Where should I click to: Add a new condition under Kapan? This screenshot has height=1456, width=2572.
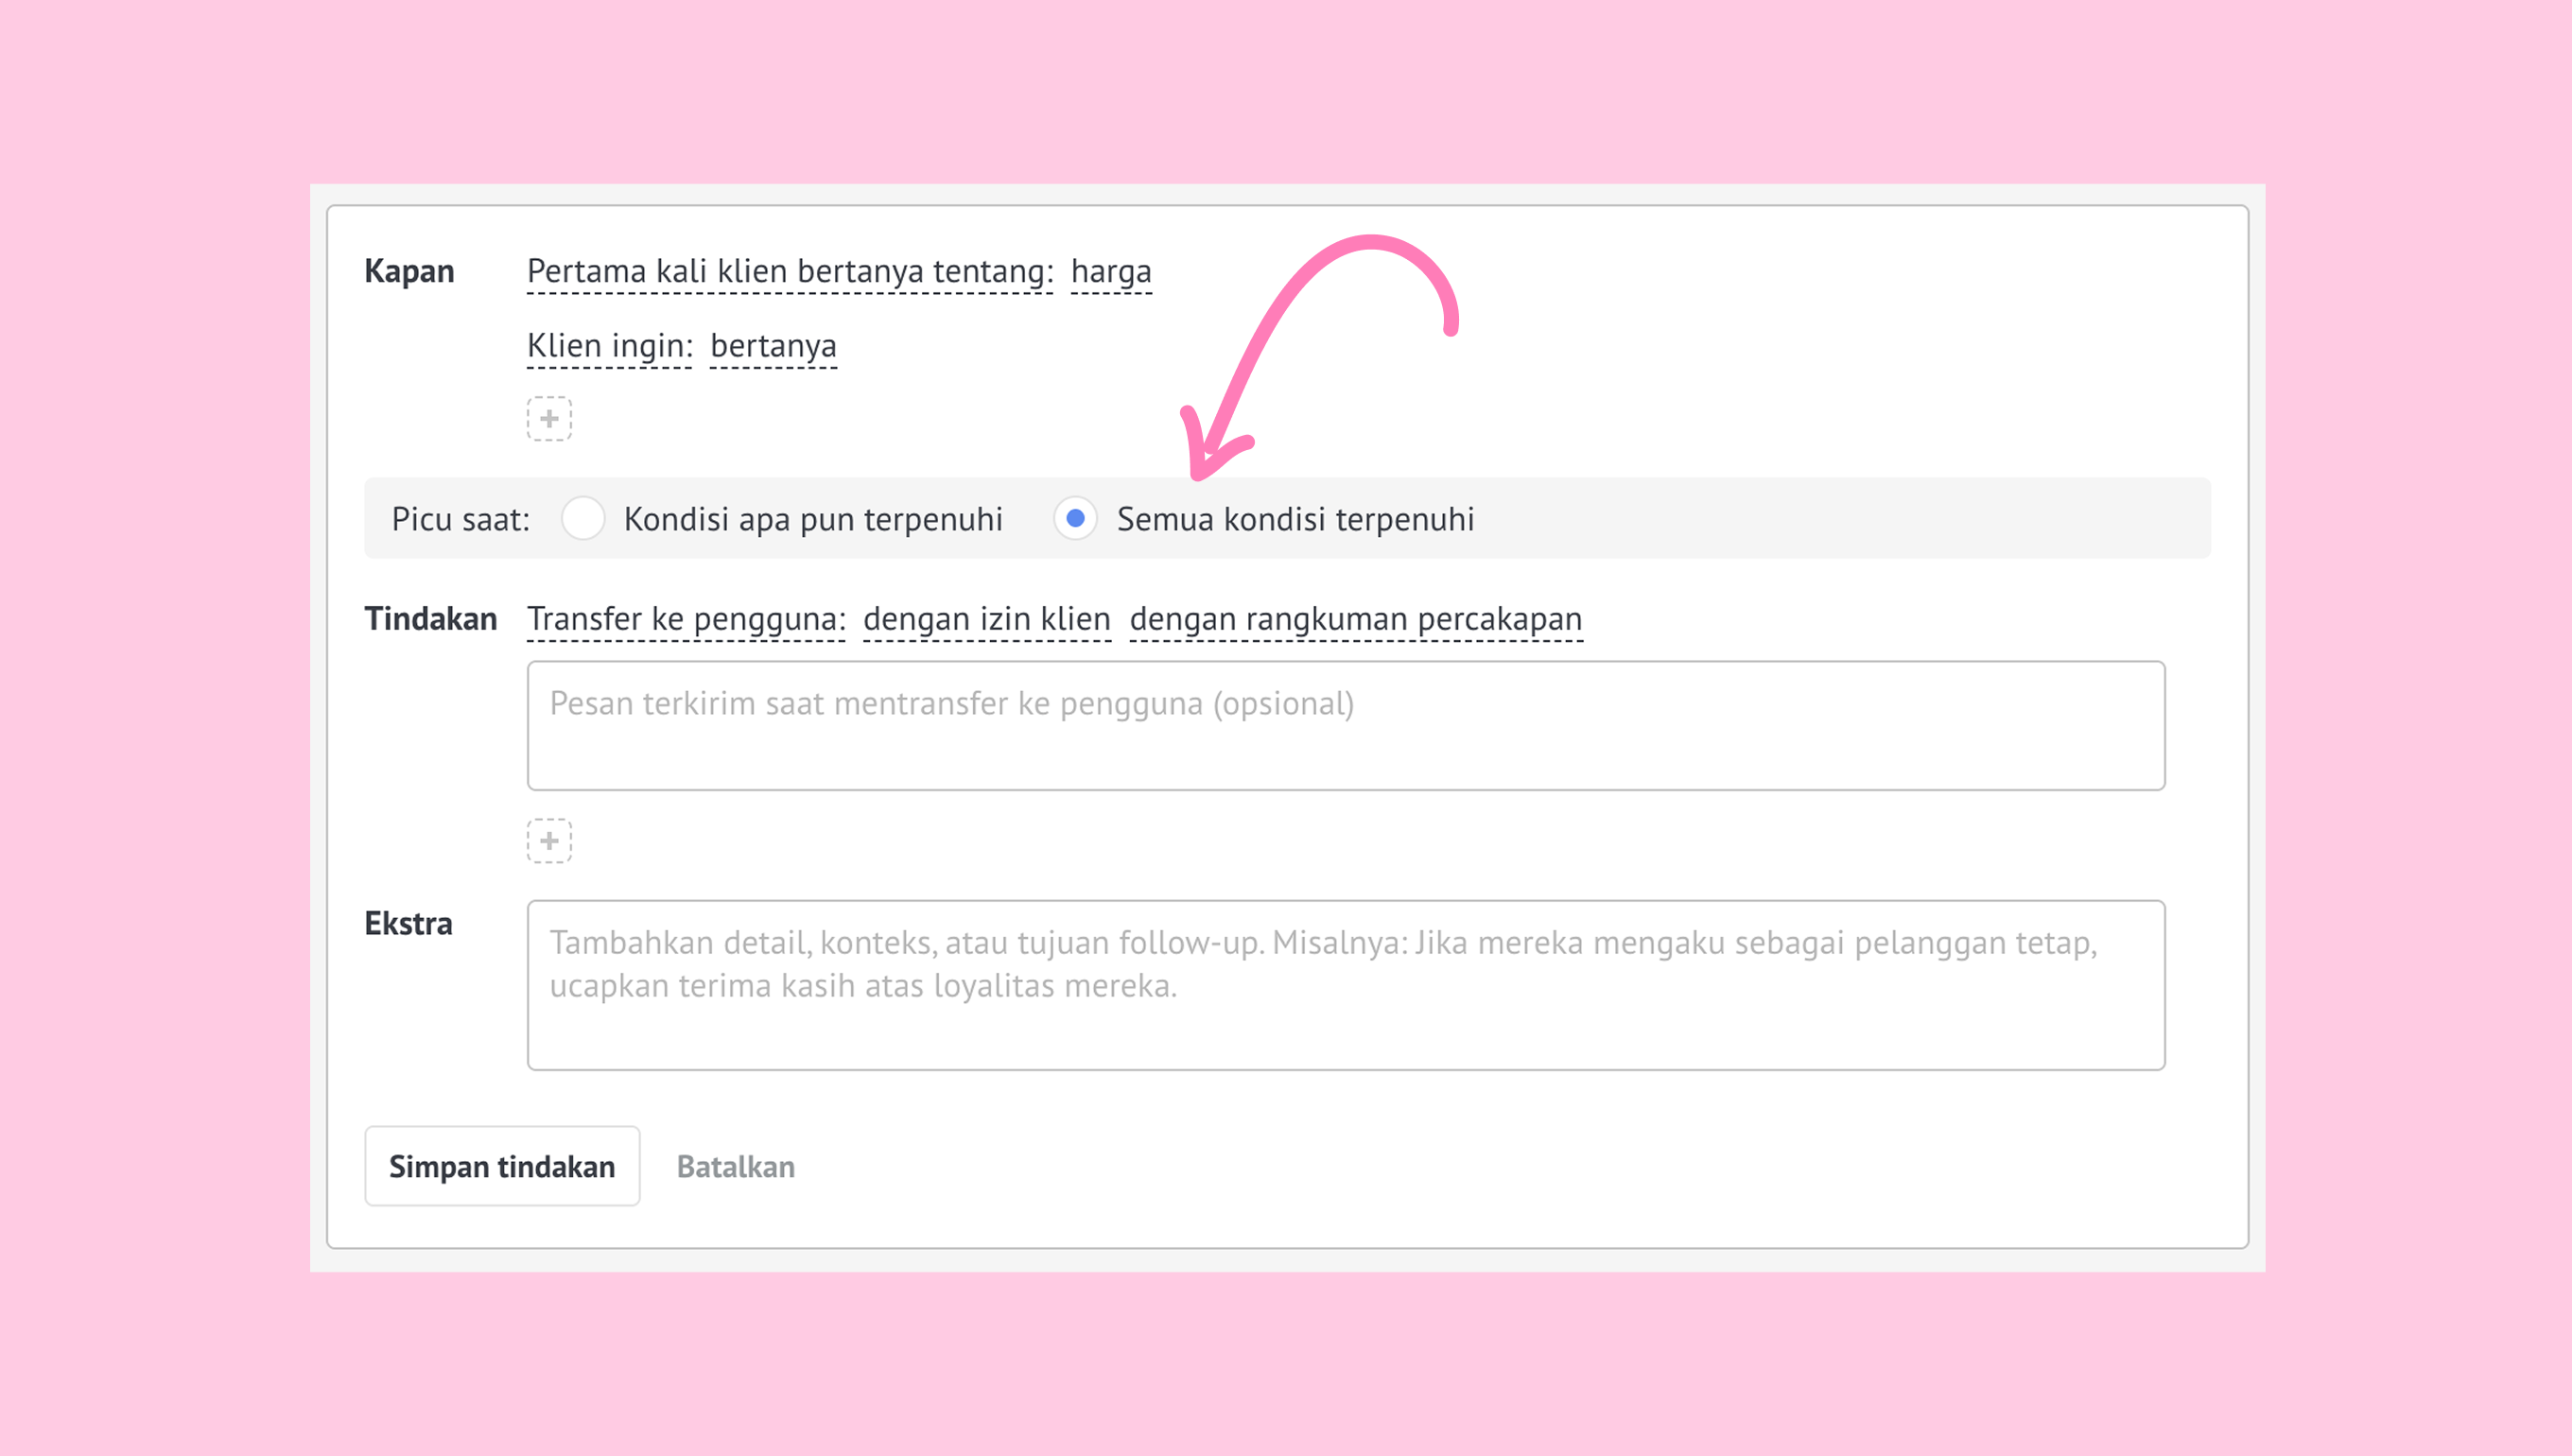click(549, 419)
